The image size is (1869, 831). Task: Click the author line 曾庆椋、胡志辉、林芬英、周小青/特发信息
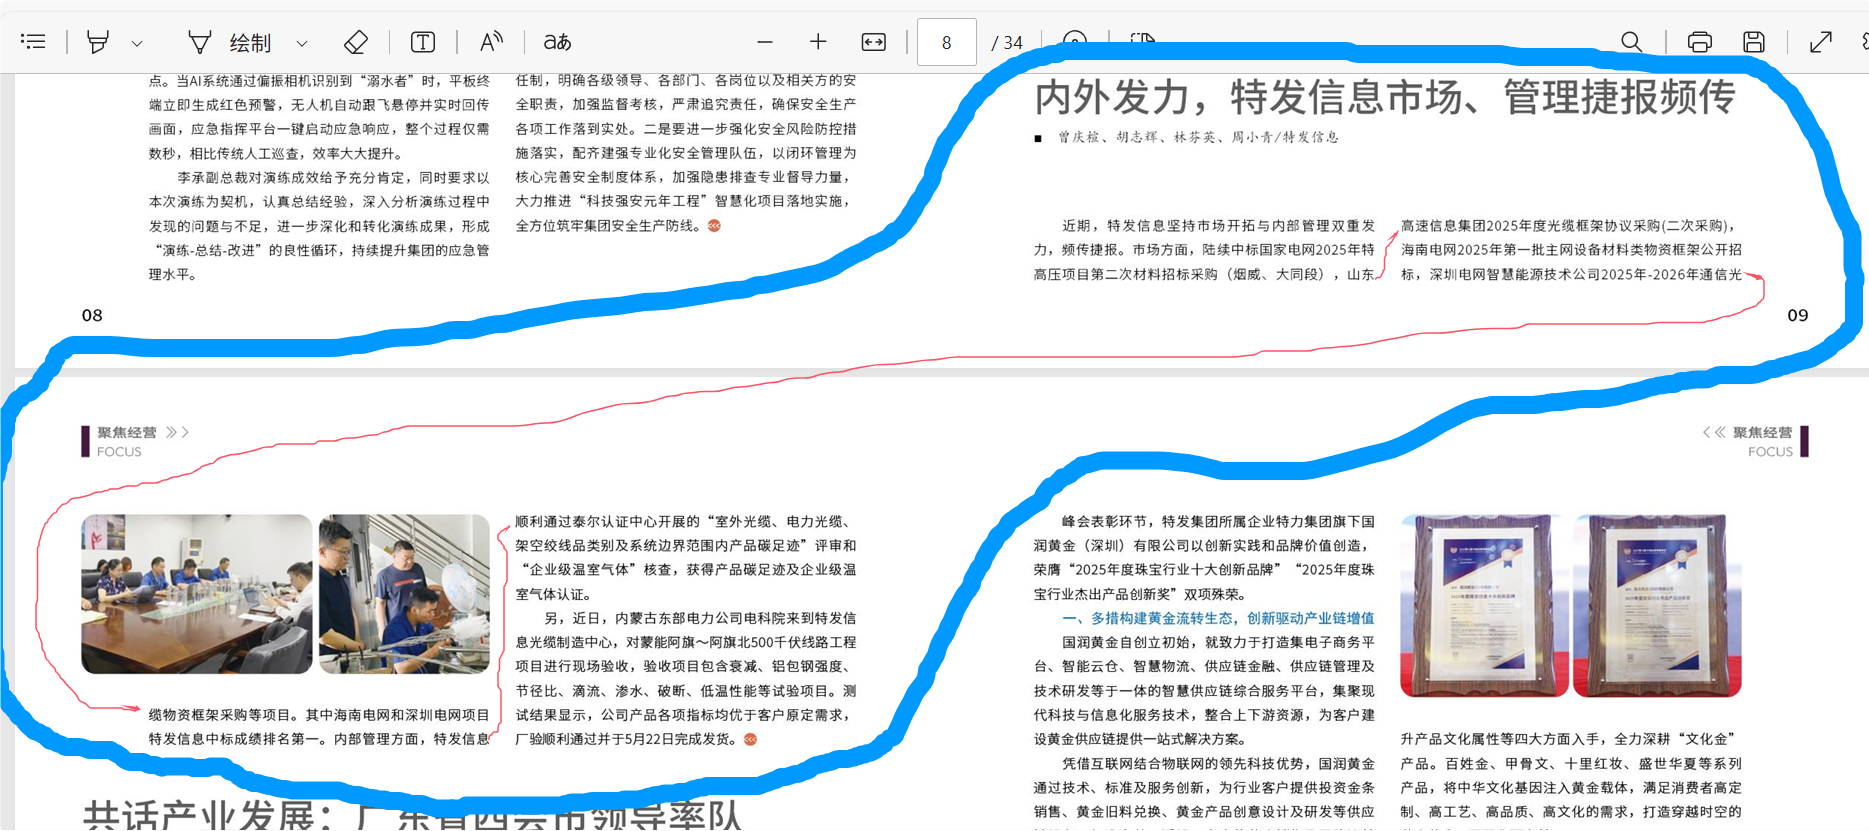pyautogui.click(x=1198, y=137)
